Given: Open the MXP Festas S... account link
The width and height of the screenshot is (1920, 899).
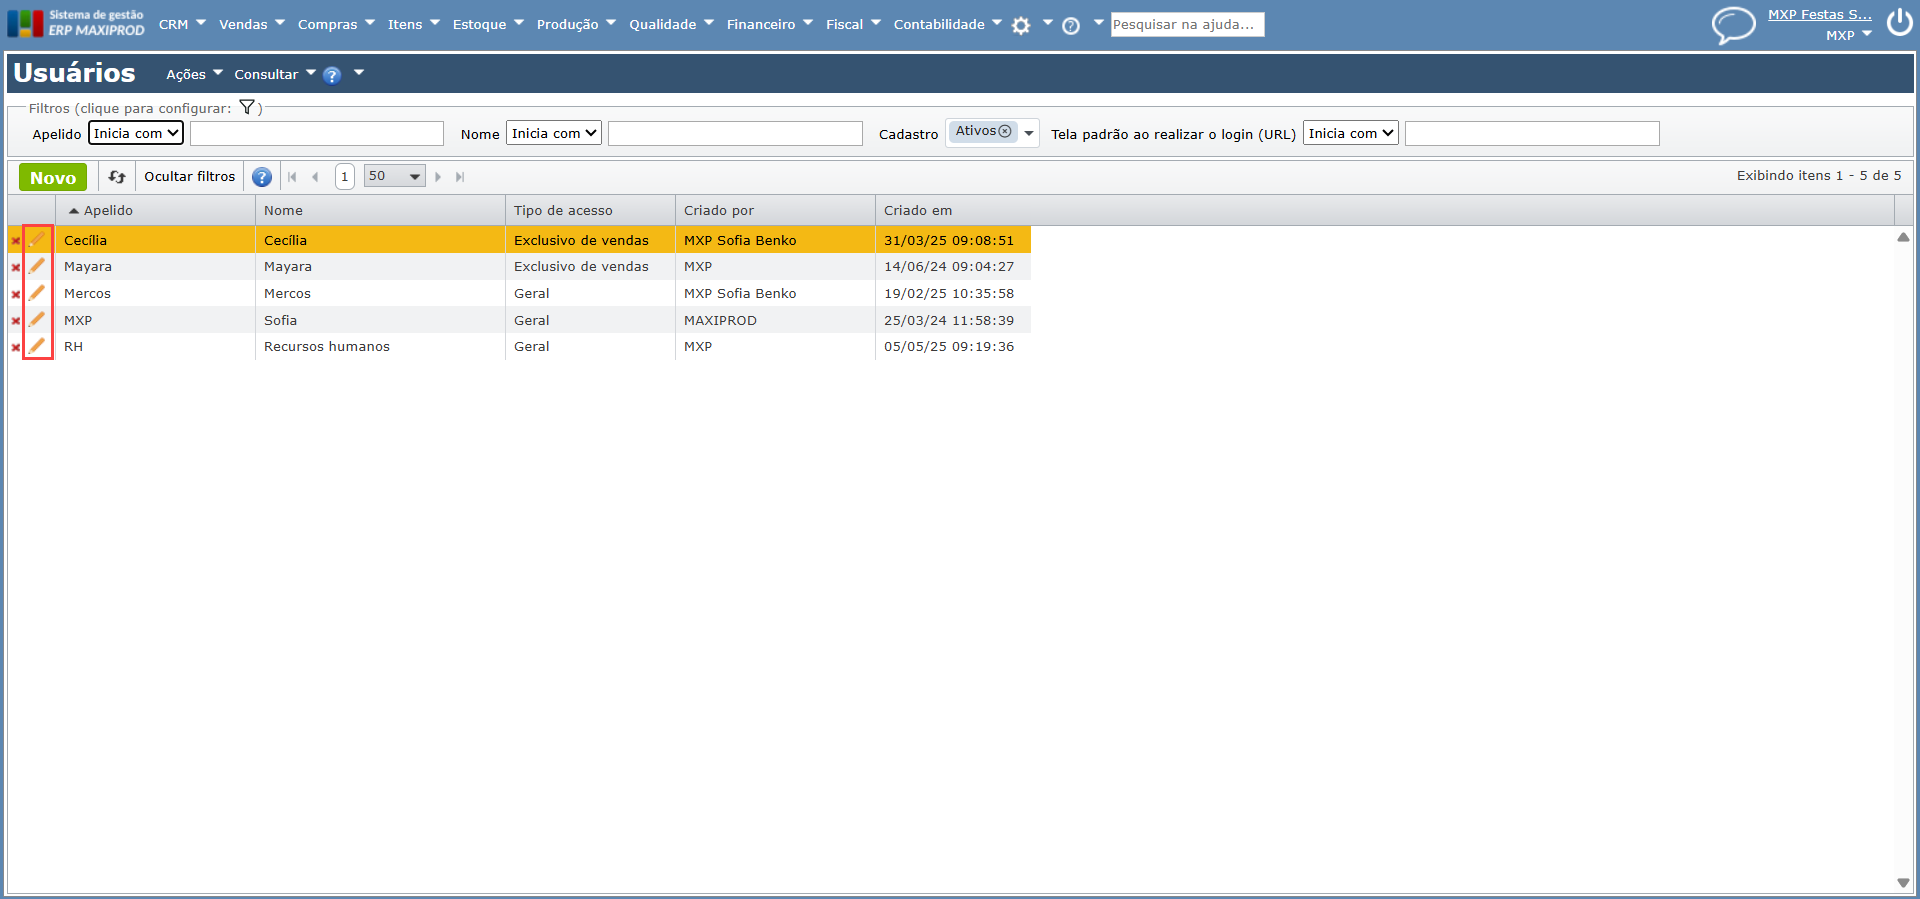Looking at the screenshot, I should (x=1820, y=14).
